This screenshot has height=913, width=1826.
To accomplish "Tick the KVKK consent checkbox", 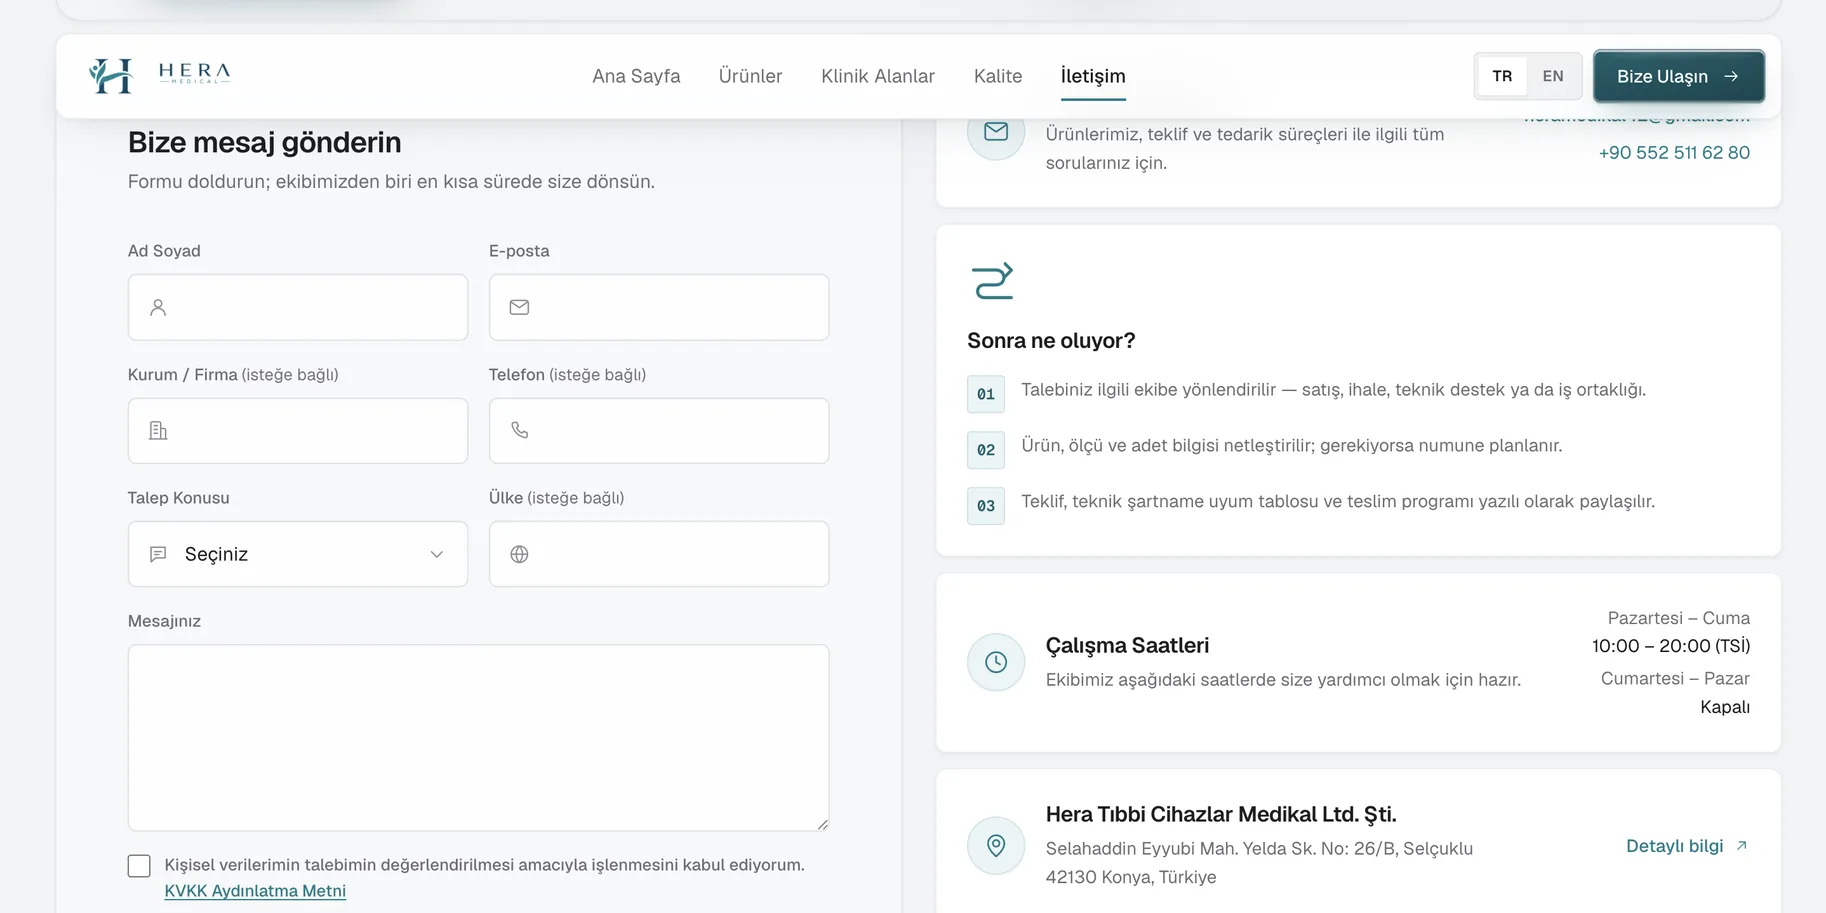I will tap(139, 866).
